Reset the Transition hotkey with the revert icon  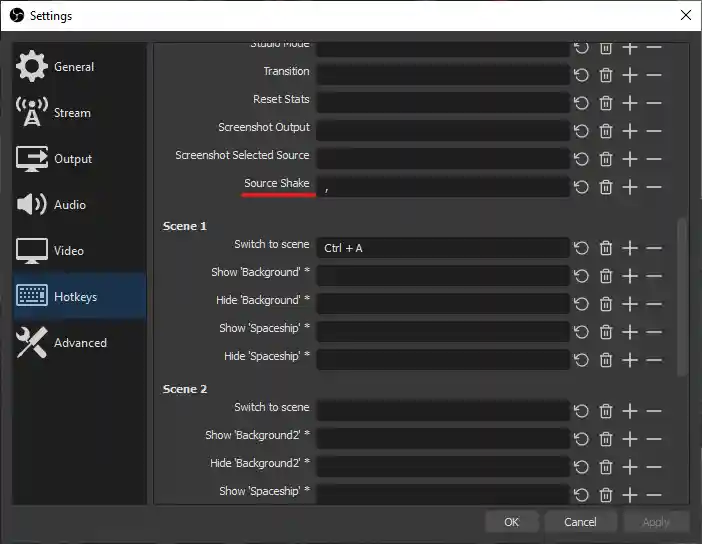pyautogui.click(x=581, y=75)
